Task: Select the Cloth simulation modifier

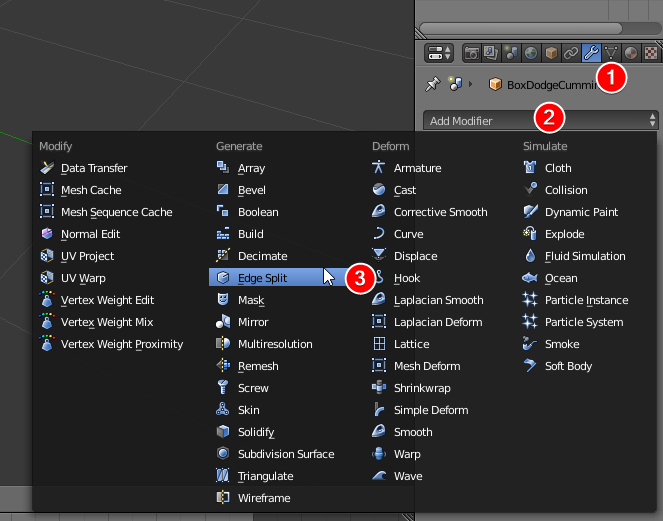Action: (x=558, y=168)
